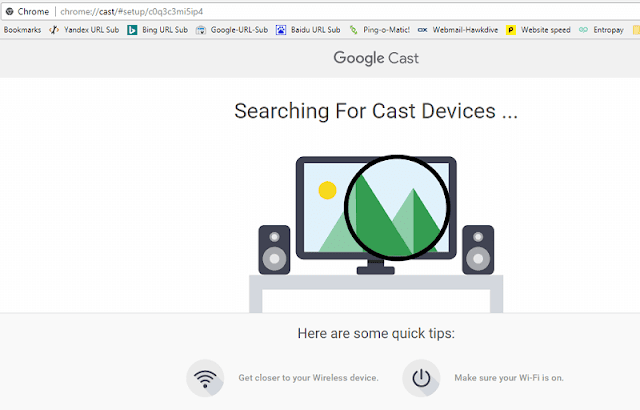Image resolution: width=640 pixels, height=410 pixels.
Task: Click the Wi-Fi signal tip icon
Action: pos(205,378)
